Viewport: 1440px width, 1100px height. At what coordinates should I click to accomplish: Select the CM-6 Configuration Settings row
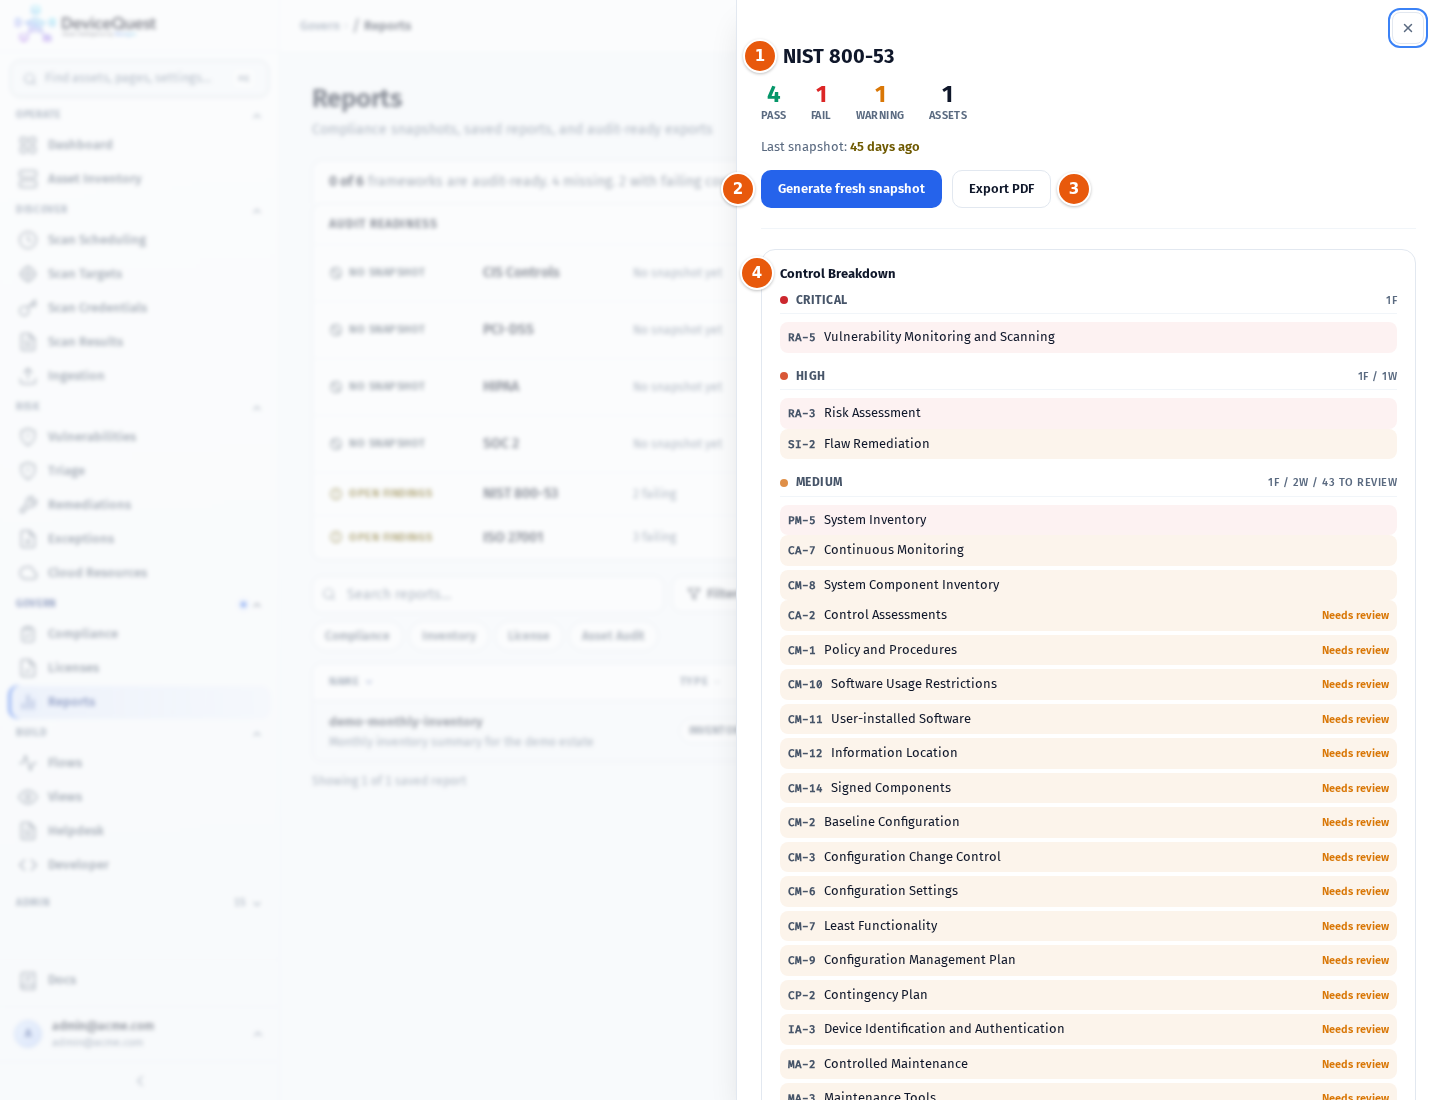pyautogui.click(x=1088, y=891)
